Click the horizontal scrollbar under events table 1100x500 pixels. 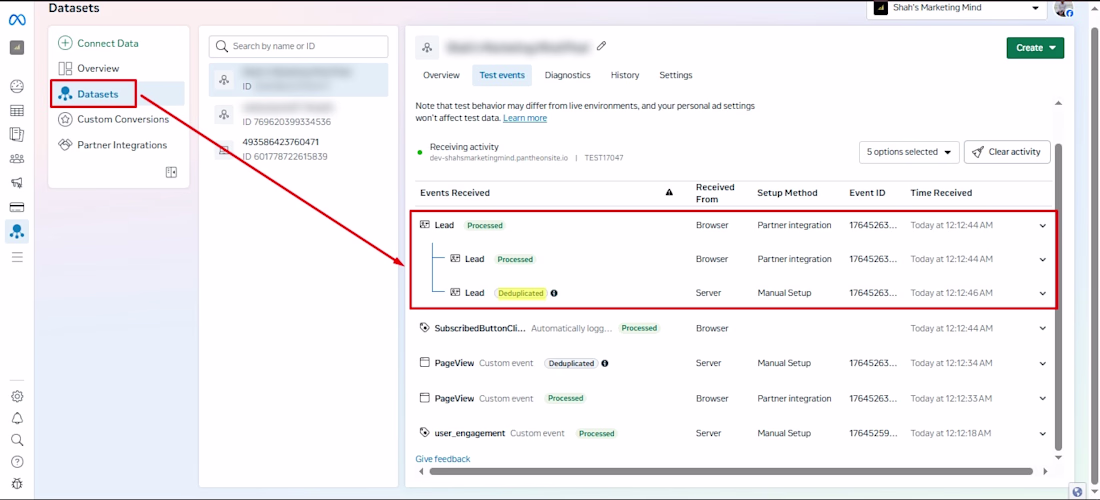(x=730, y=471)
